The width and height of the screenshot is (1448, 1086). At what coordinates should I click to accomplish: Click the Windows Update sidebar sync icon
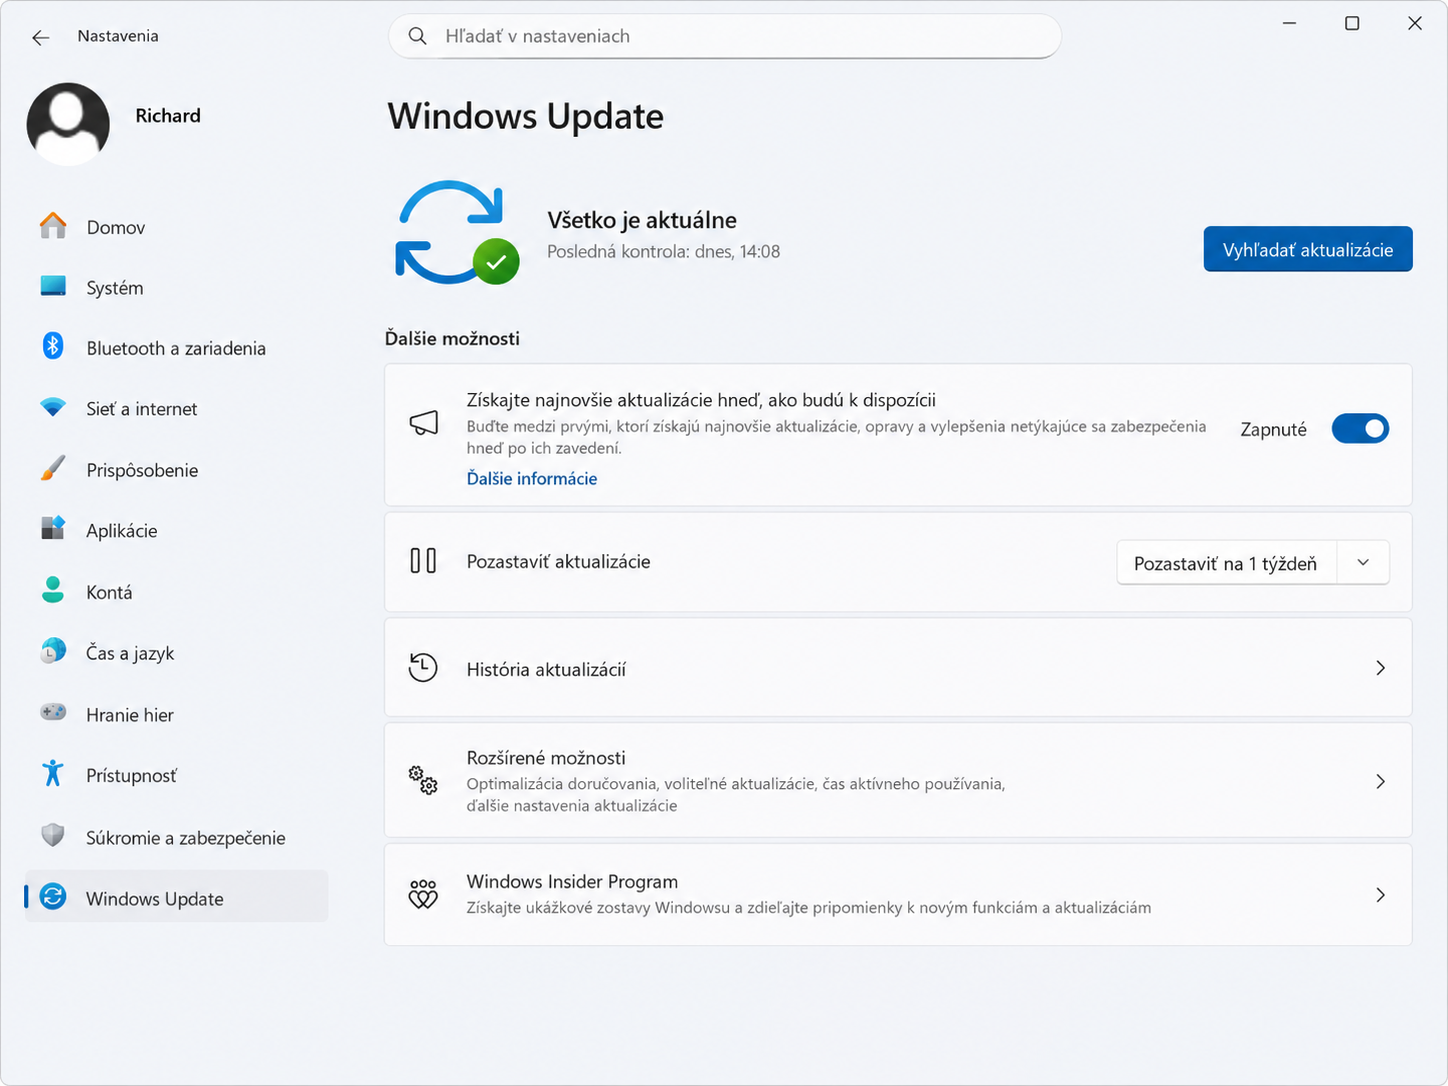tap(53, 897)
